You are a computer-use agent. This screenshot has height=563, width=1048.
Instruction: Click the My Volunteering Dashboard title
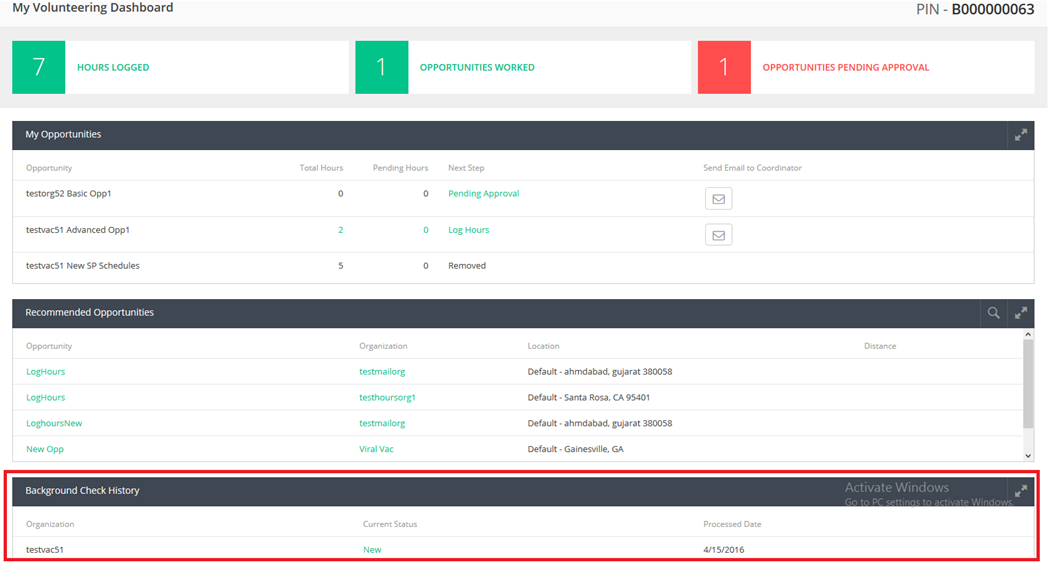pos(93,7)
